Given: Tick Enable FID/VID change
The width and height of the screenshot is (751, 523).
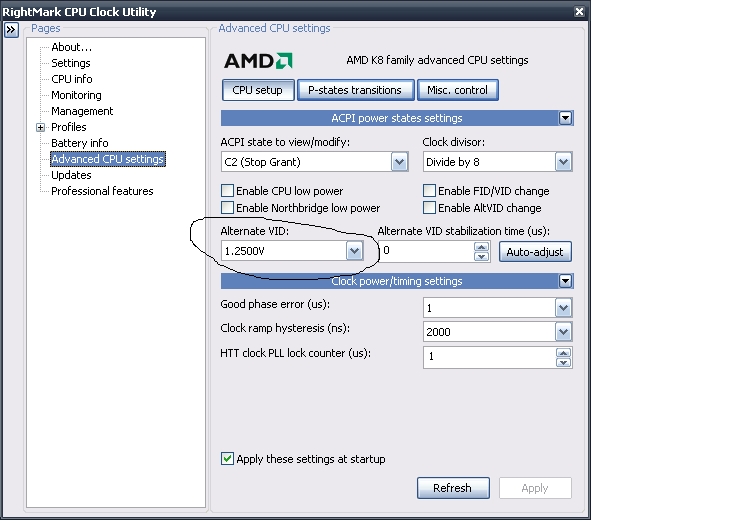Looking at the screenshot, I should pyautogui.click(x=430, y=191).
